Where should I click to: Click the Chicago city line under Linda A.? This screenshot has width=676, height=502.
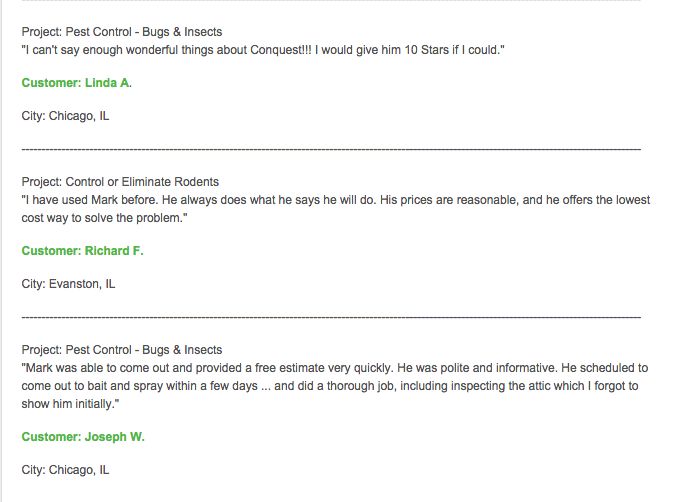click(x=65, y=116)
